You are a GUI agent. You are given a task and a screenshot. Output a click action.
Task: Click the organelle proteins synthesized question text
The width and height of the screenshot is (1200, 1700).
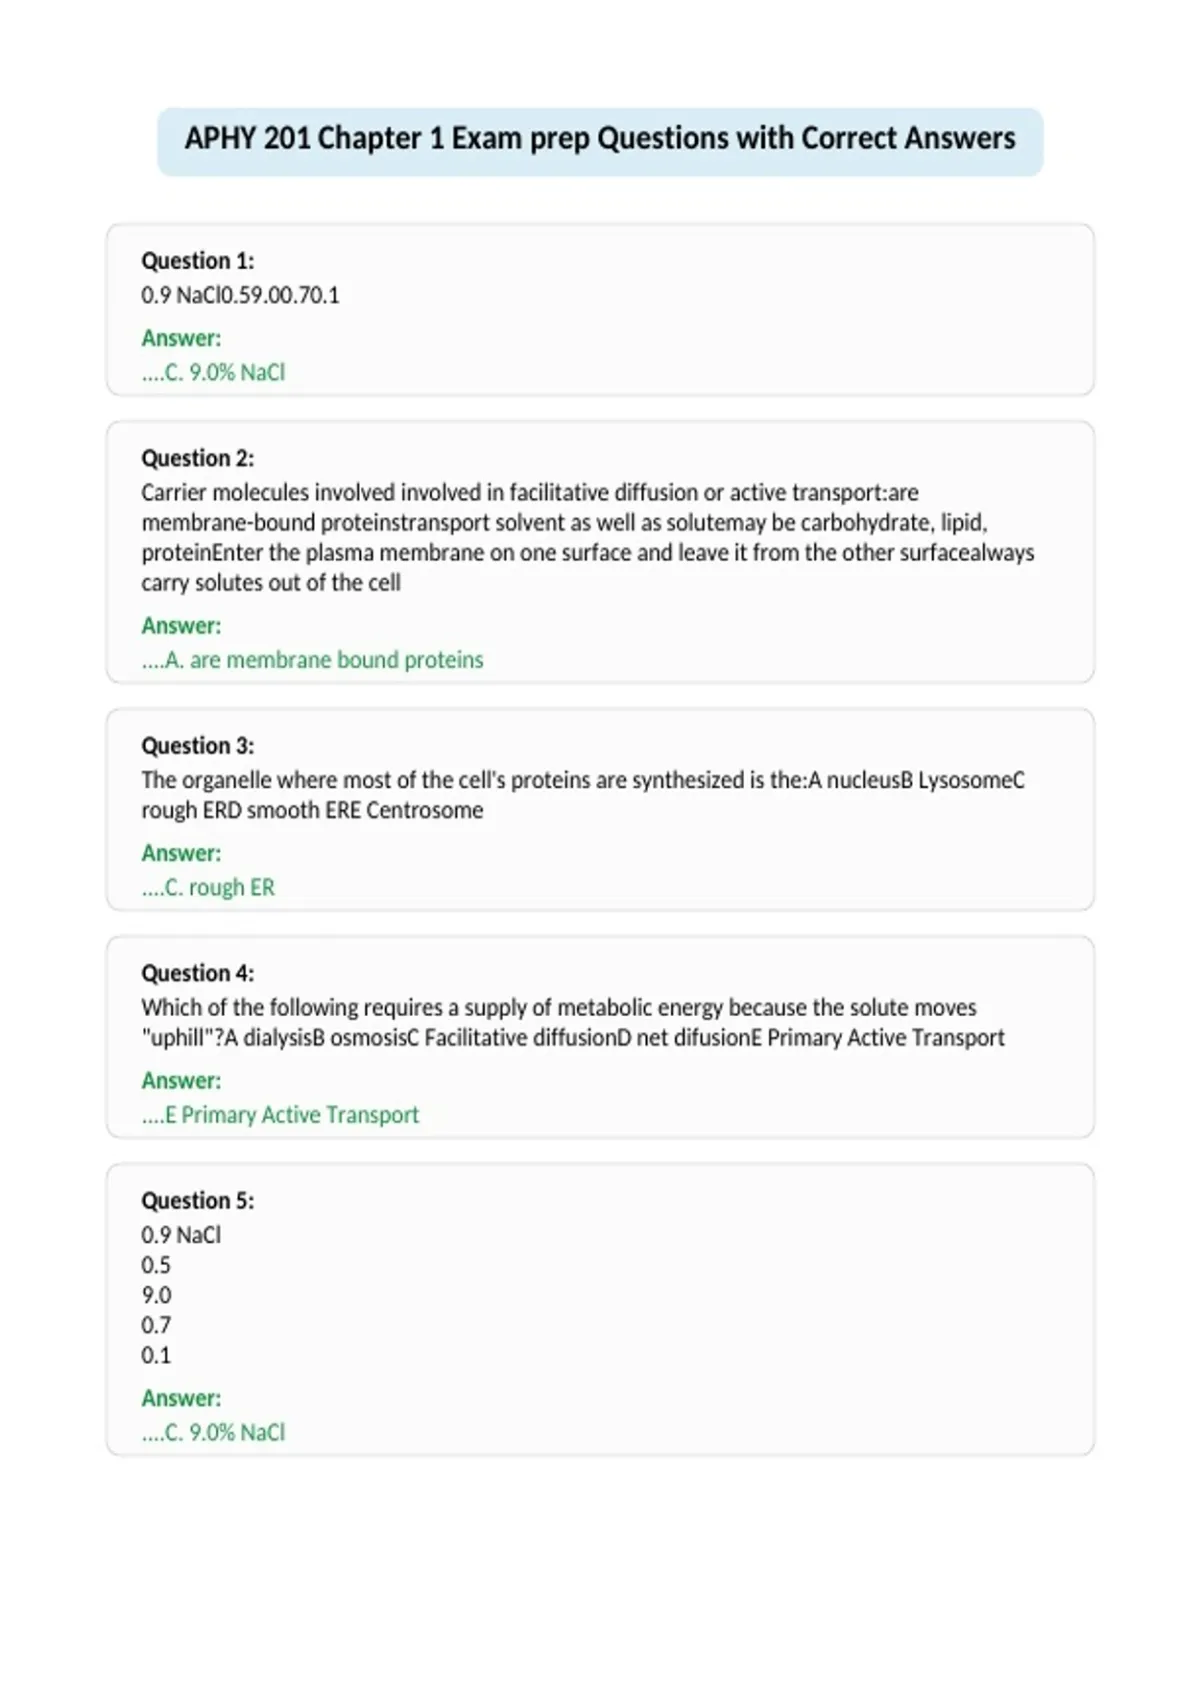(583, 795)
